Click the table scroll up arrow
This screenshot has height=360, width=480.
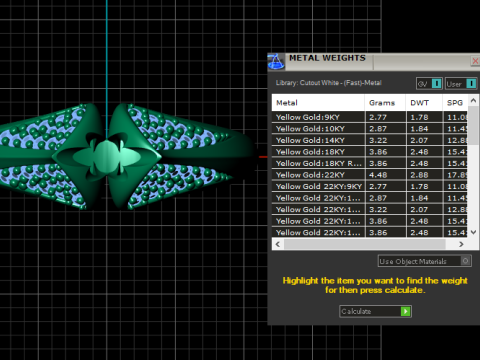(x=473, y=100)
